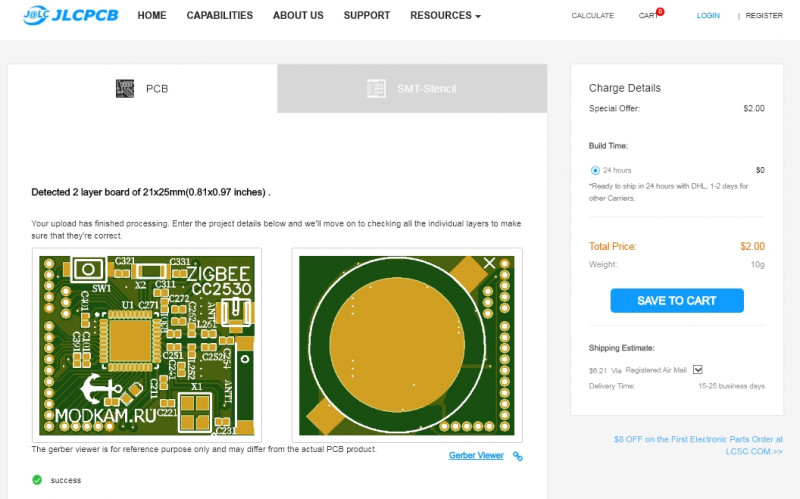Open the shipping method dropdown
This screenshot has height=499, width=800.
coord(698,369)
